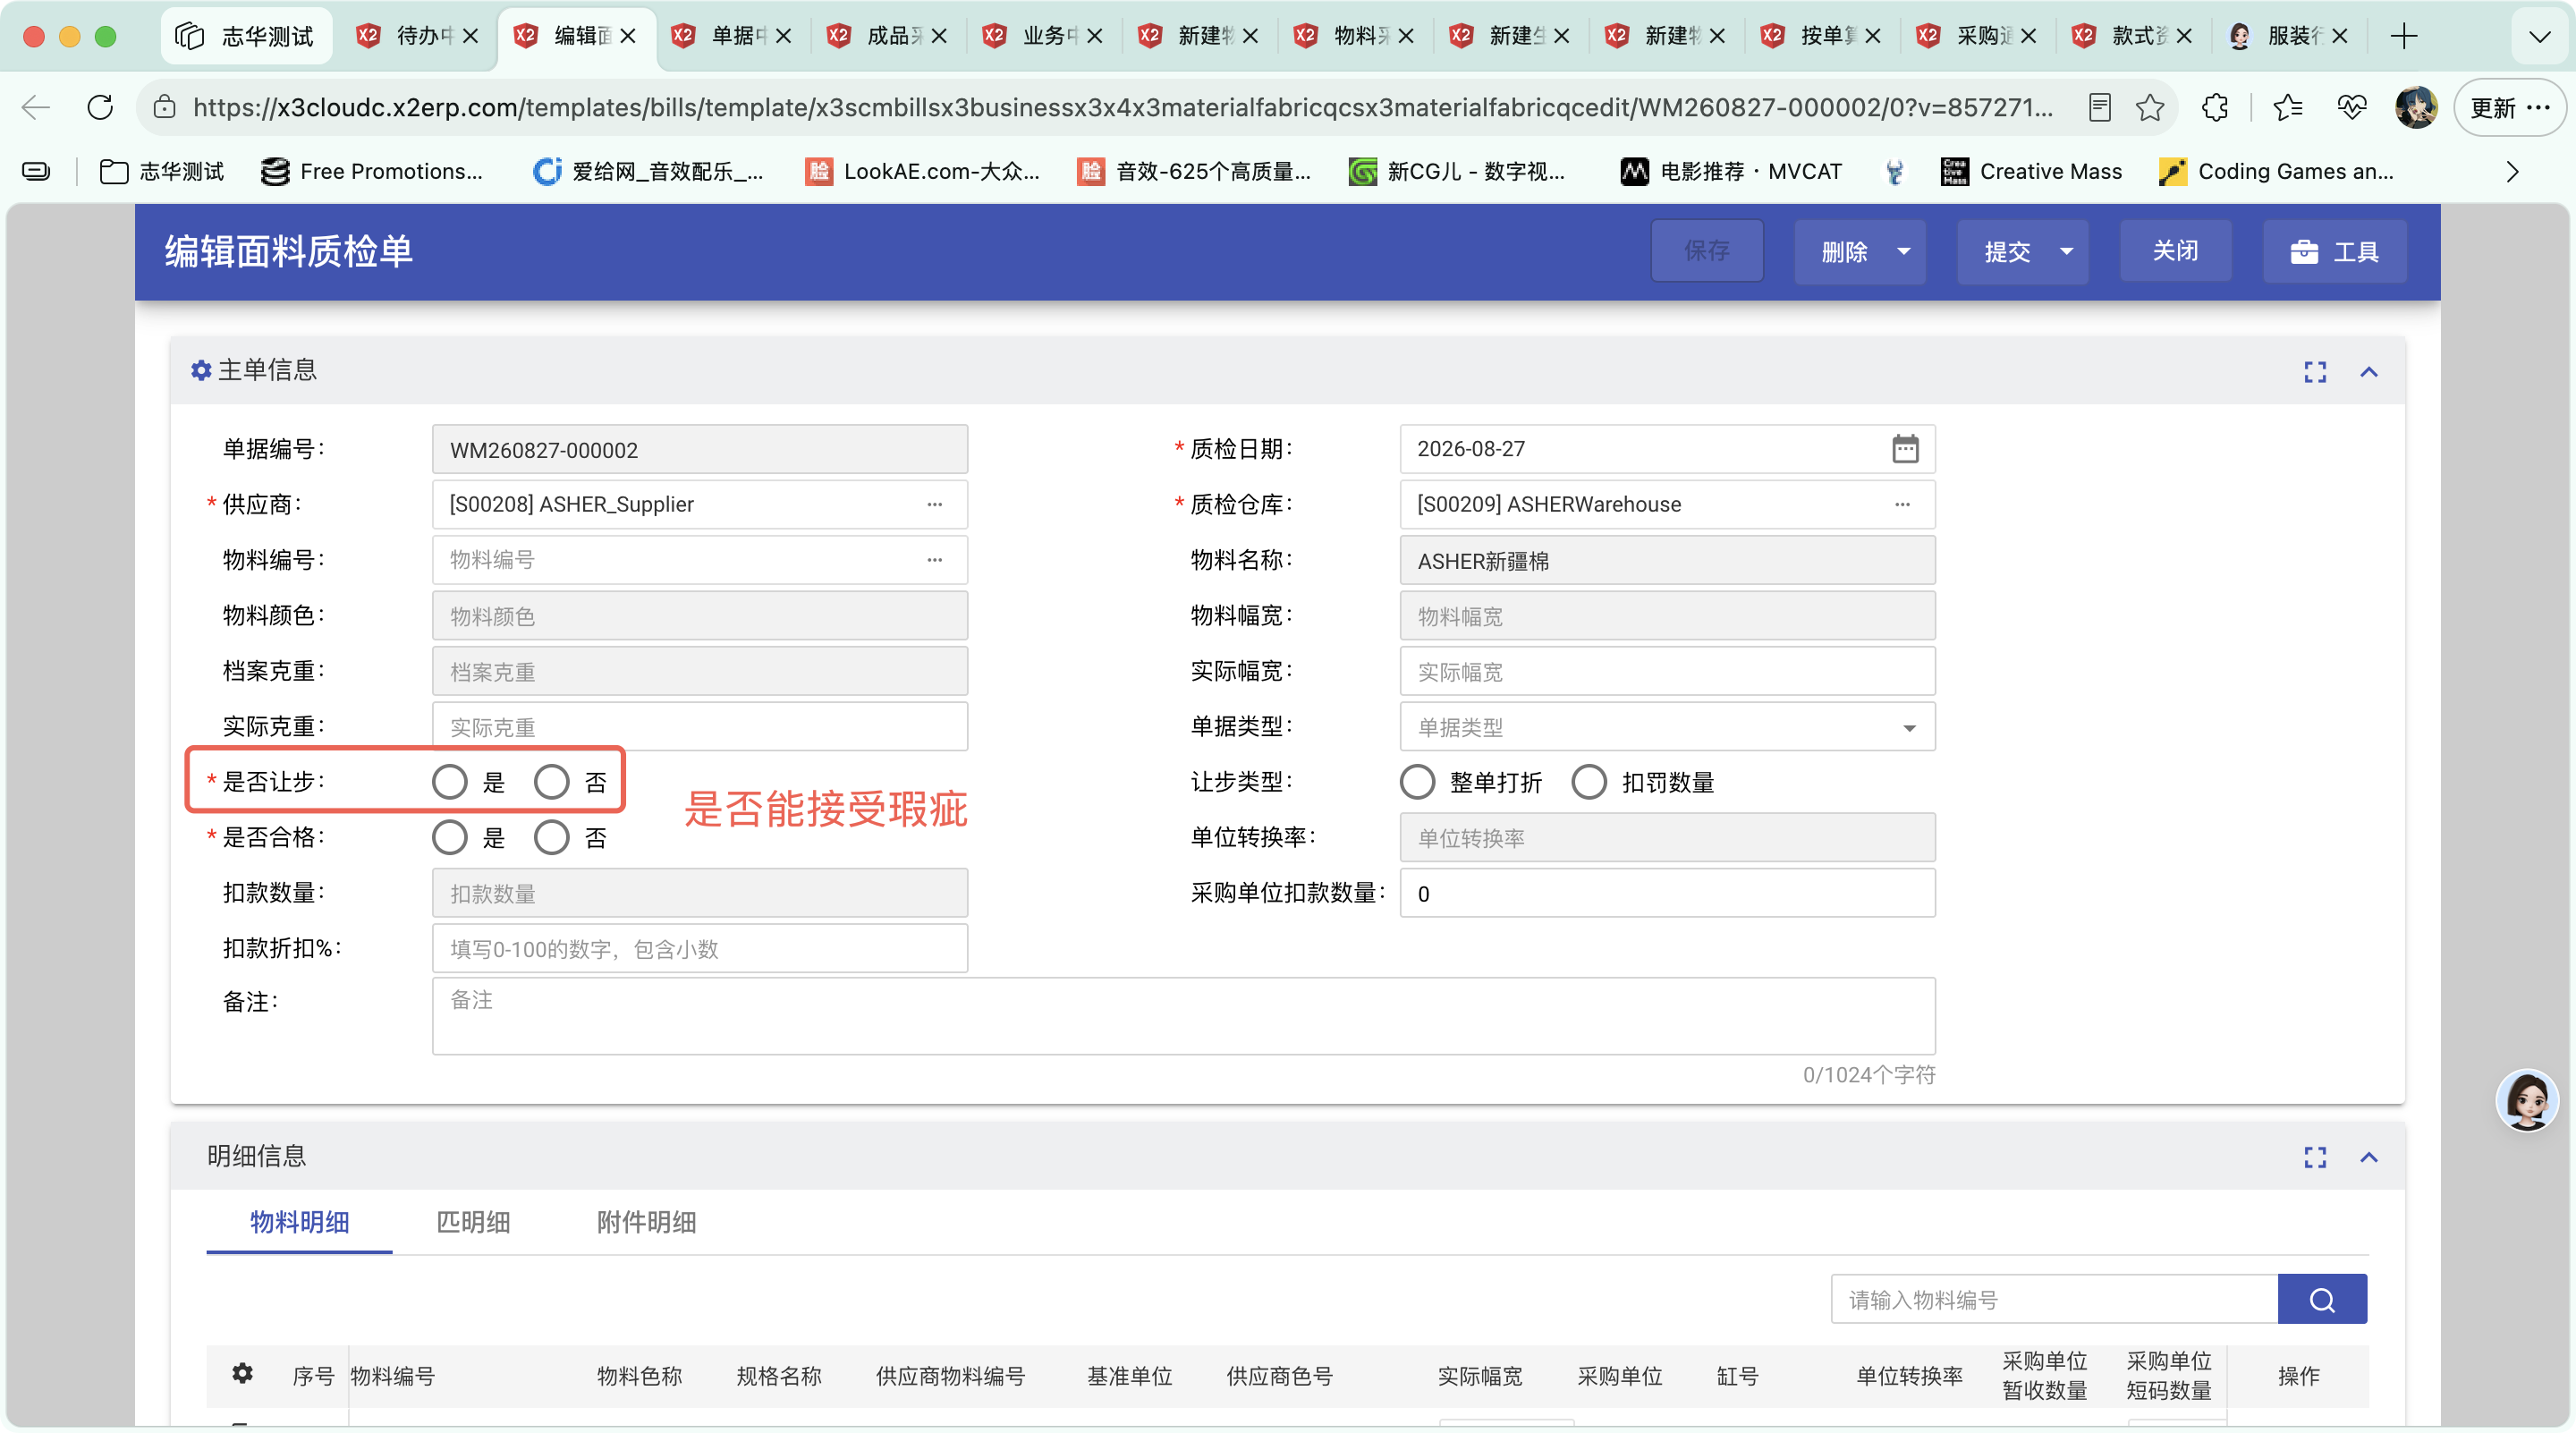The image size is (2576, 1433).
Task: Open table column settings gear icon
Action: click(x=242, y=1373)
